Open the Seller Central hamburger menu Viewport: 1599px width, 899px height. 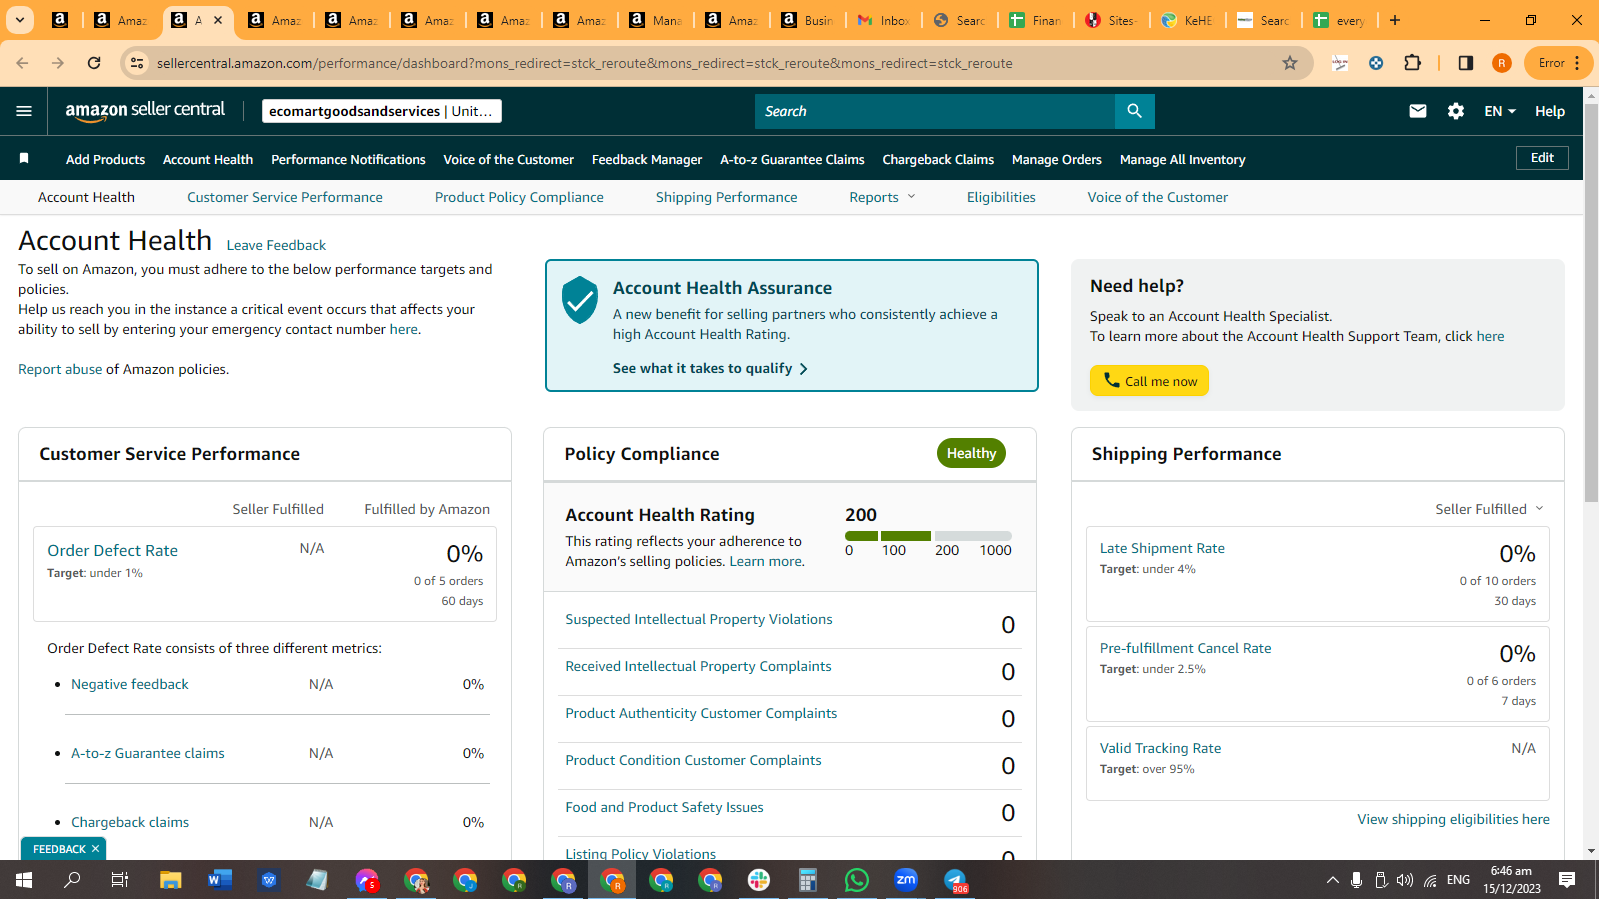24,111
